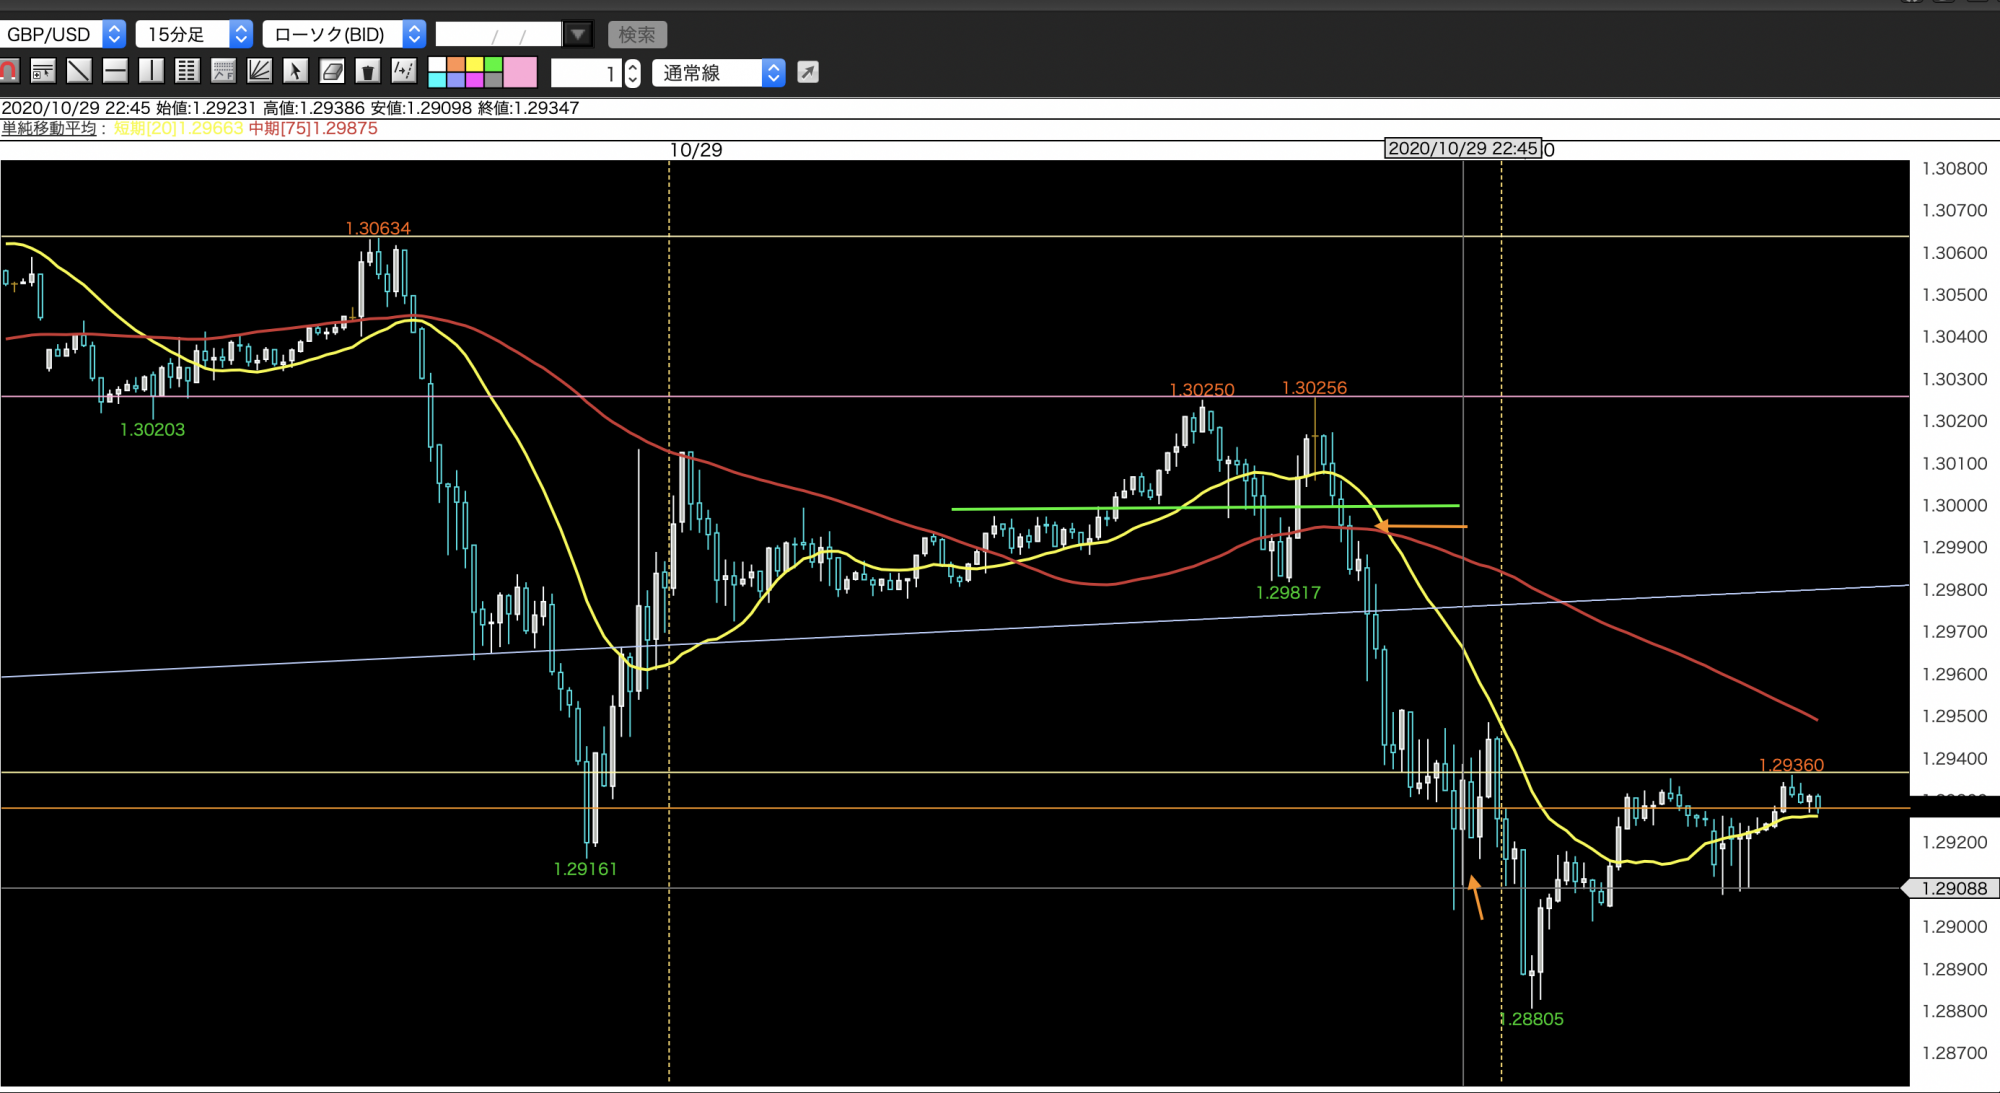2000x1093 pixels.
Task: Click the 1.29161 low price label
Action: [x=586, y=868]
